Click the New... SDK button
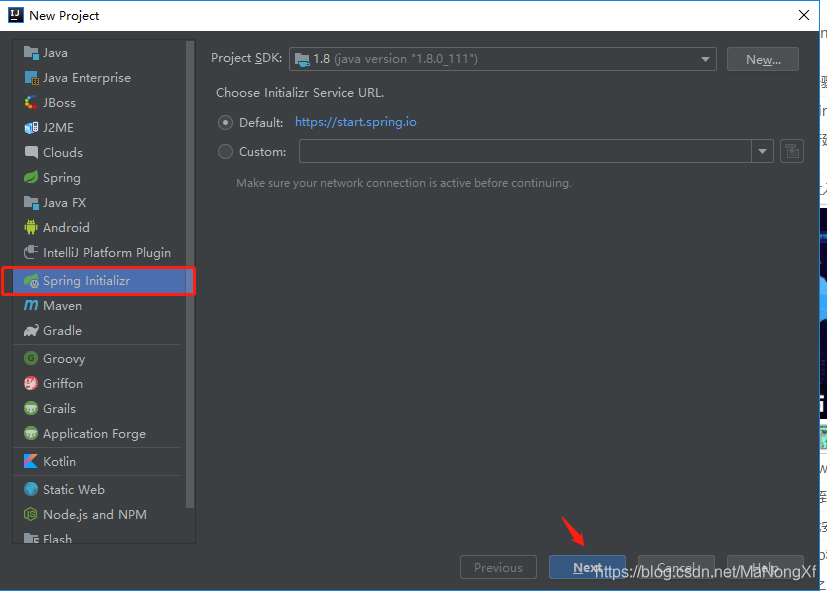 coord(763,60)
